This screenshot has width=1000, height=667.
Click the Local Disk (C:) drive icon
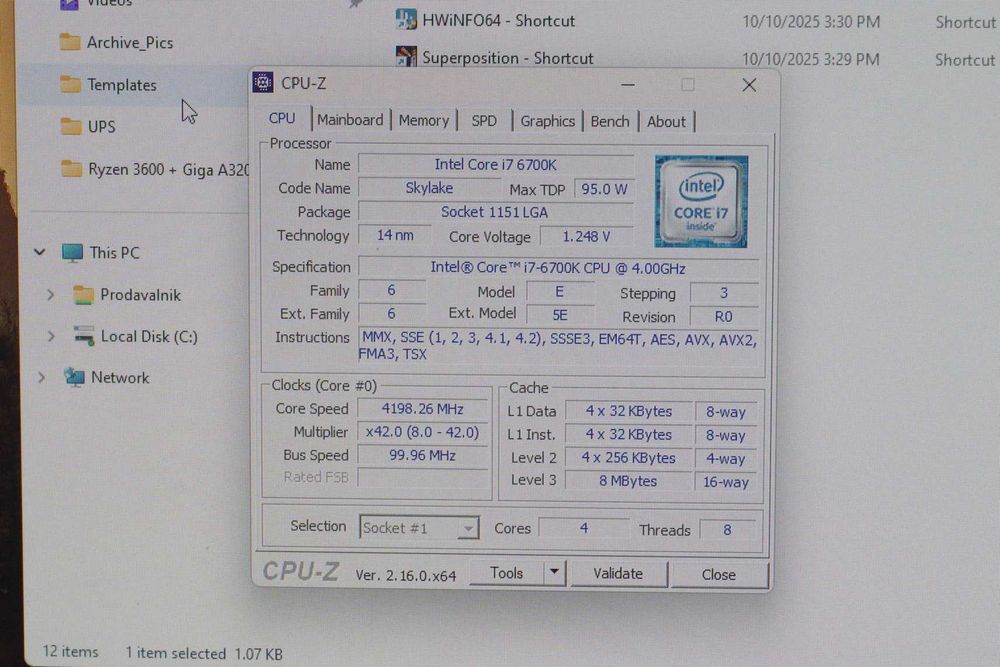[84, 336]
